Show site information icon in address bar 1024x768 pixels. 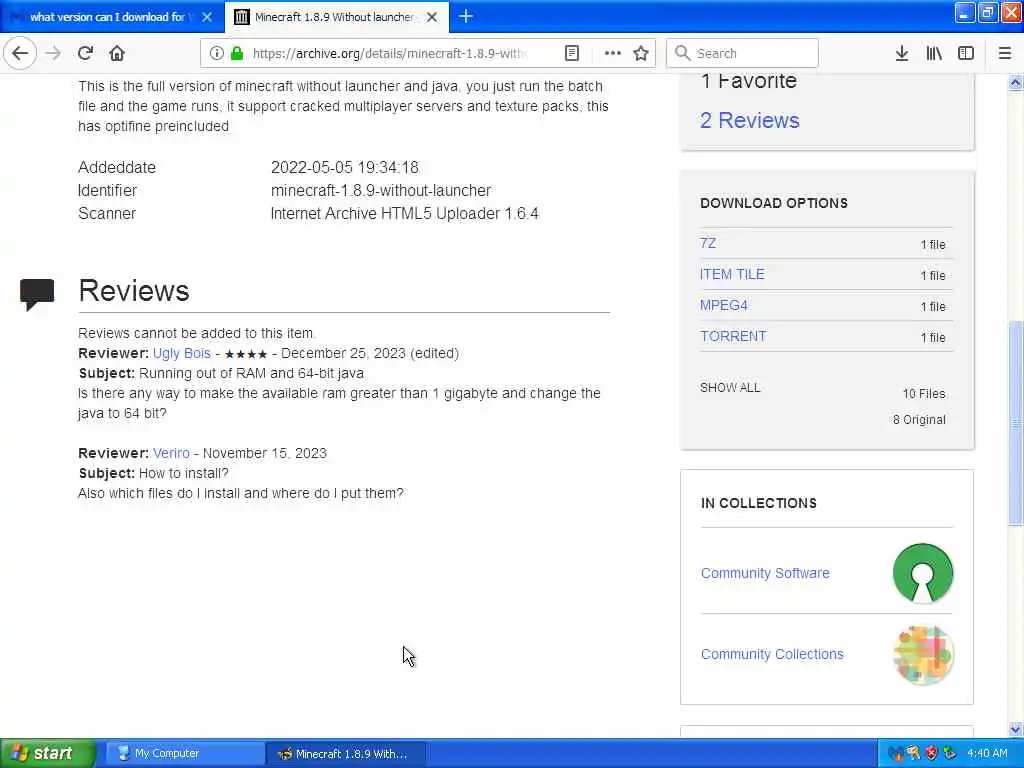click(x=216, y=53)
